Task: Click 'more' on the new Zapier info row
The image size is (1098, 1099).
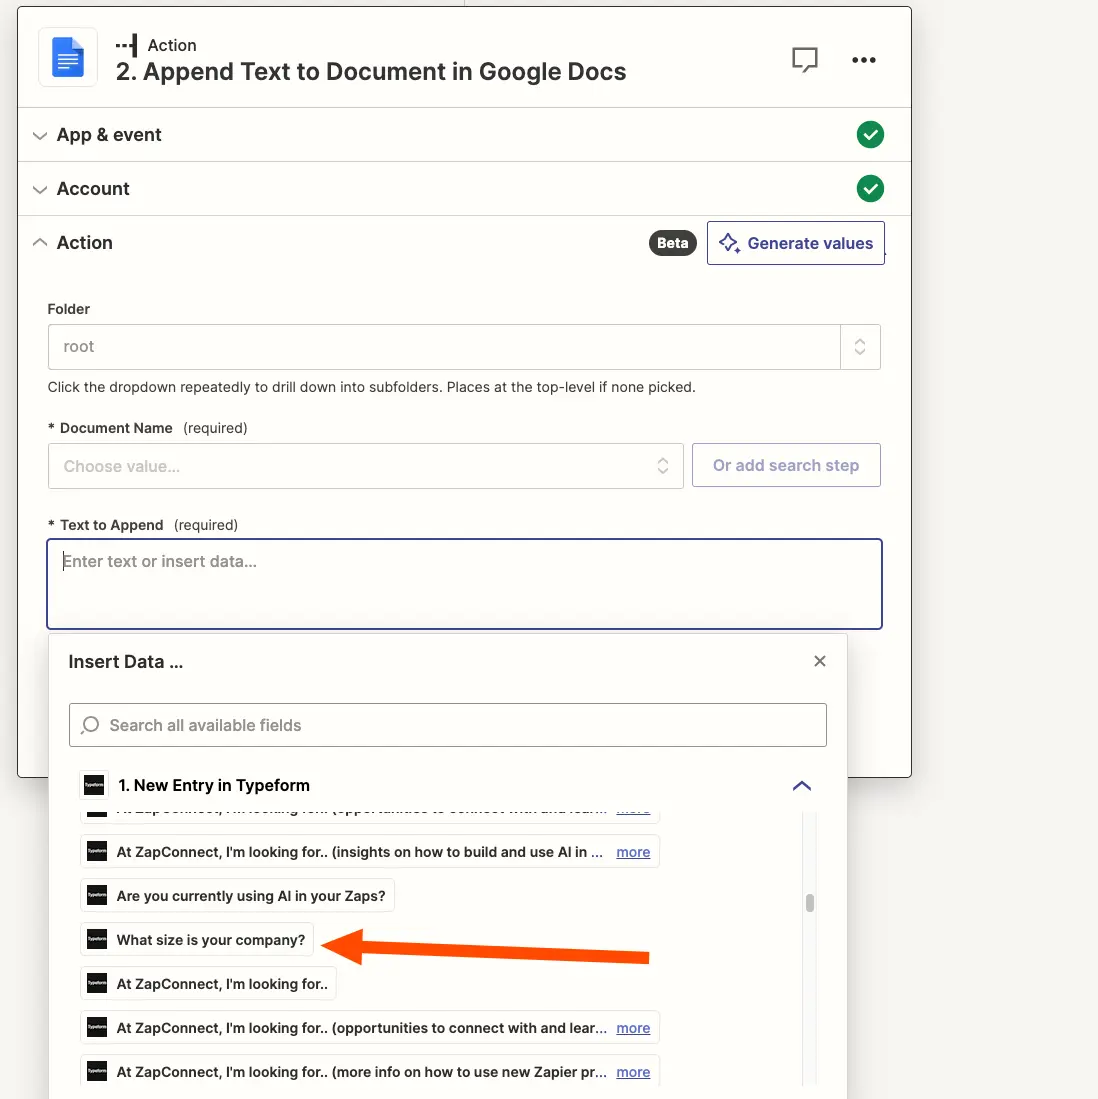Action: 633,1072
